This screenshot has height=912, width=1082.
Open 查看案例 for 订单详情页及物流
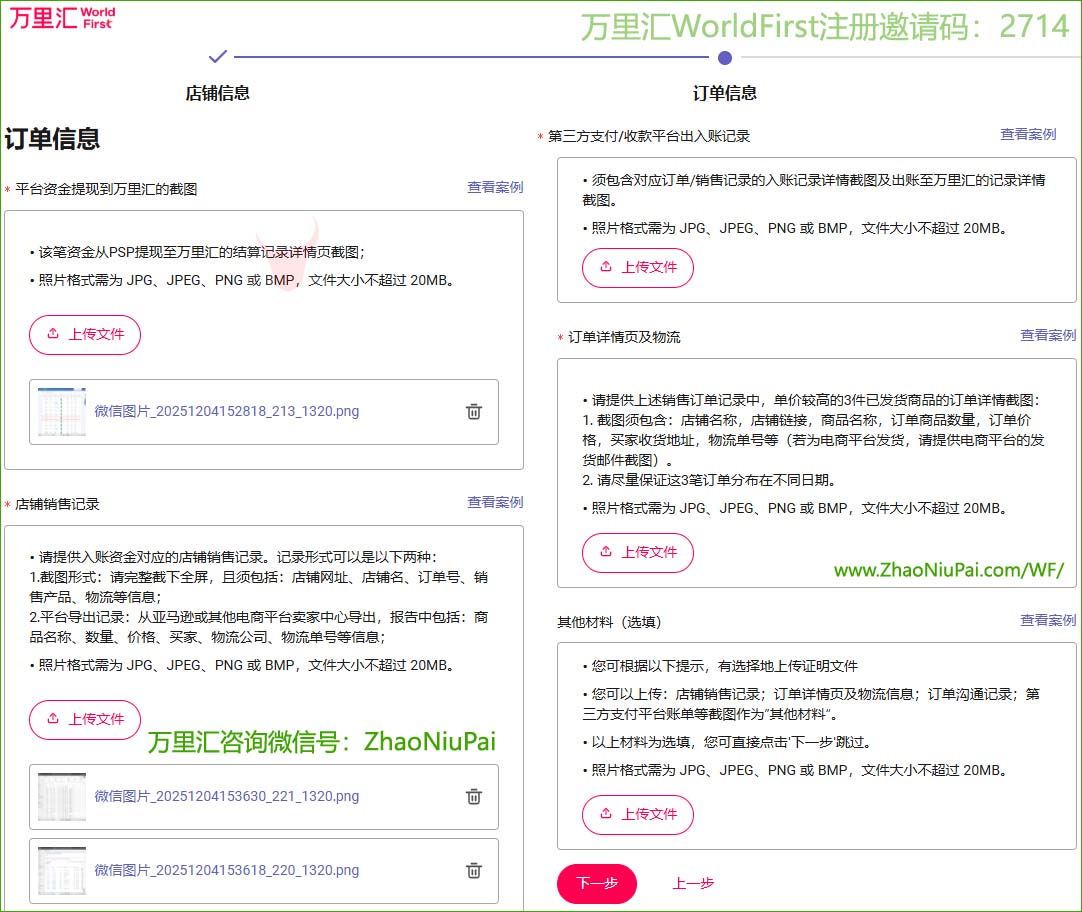[1048, 336]
